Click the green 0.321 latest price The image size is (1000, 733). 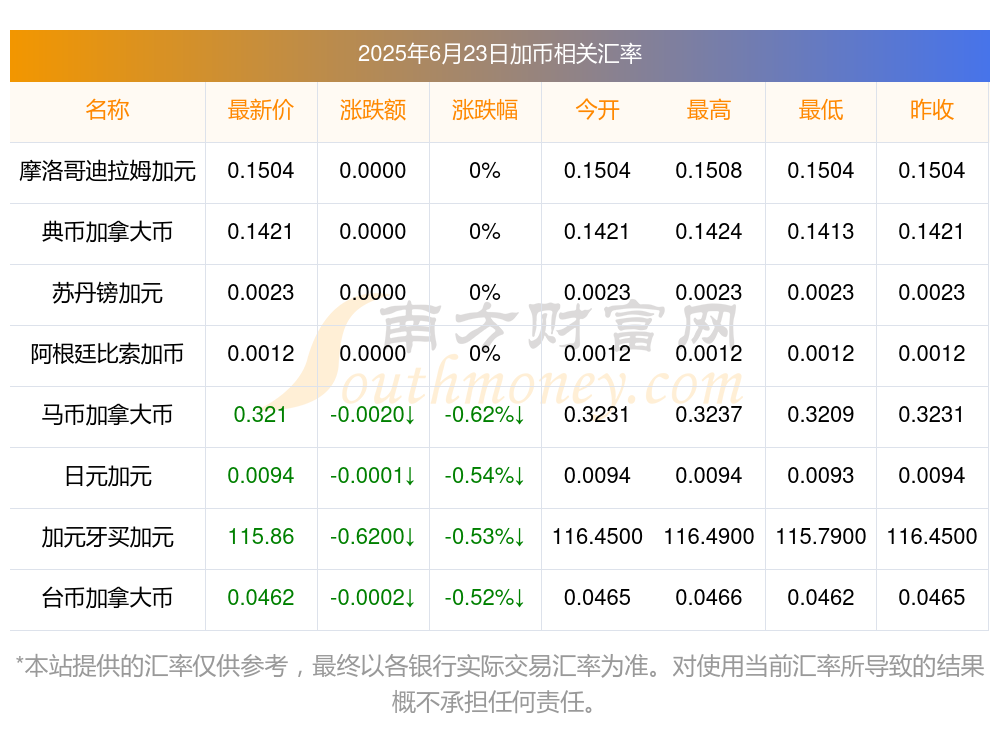260,414
